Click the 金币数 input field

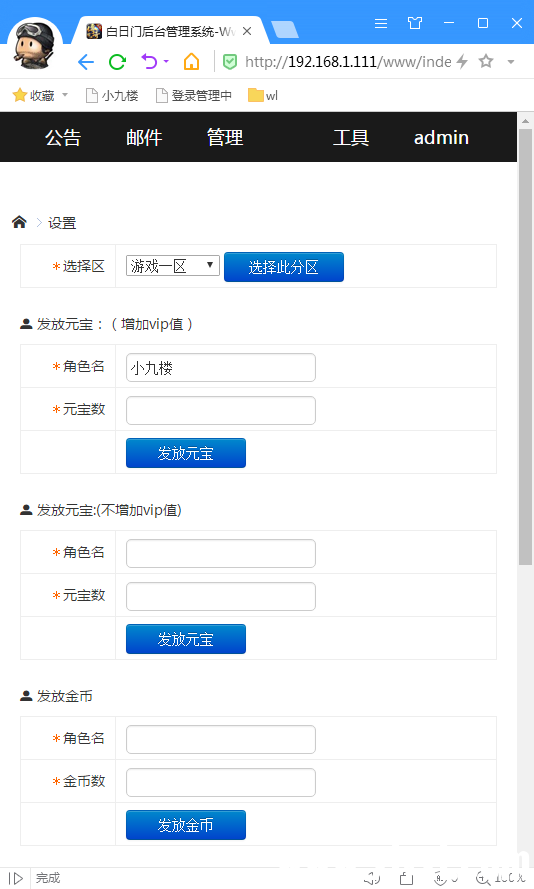coord(221,782)
